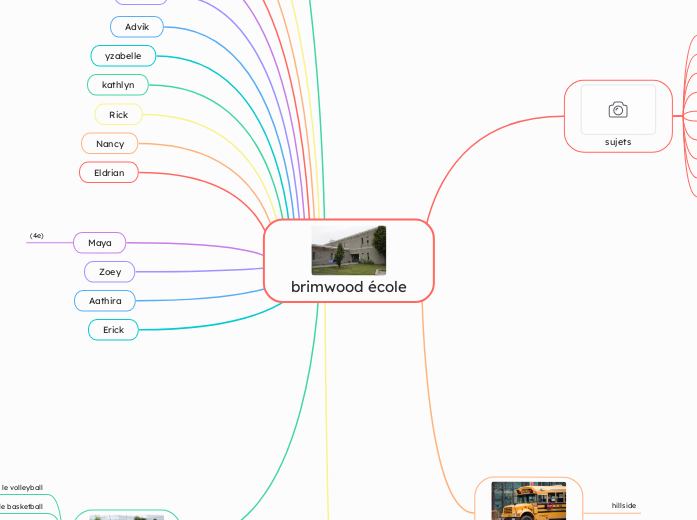Select the Maya node
697x520 pixels.
click(100, 243)
